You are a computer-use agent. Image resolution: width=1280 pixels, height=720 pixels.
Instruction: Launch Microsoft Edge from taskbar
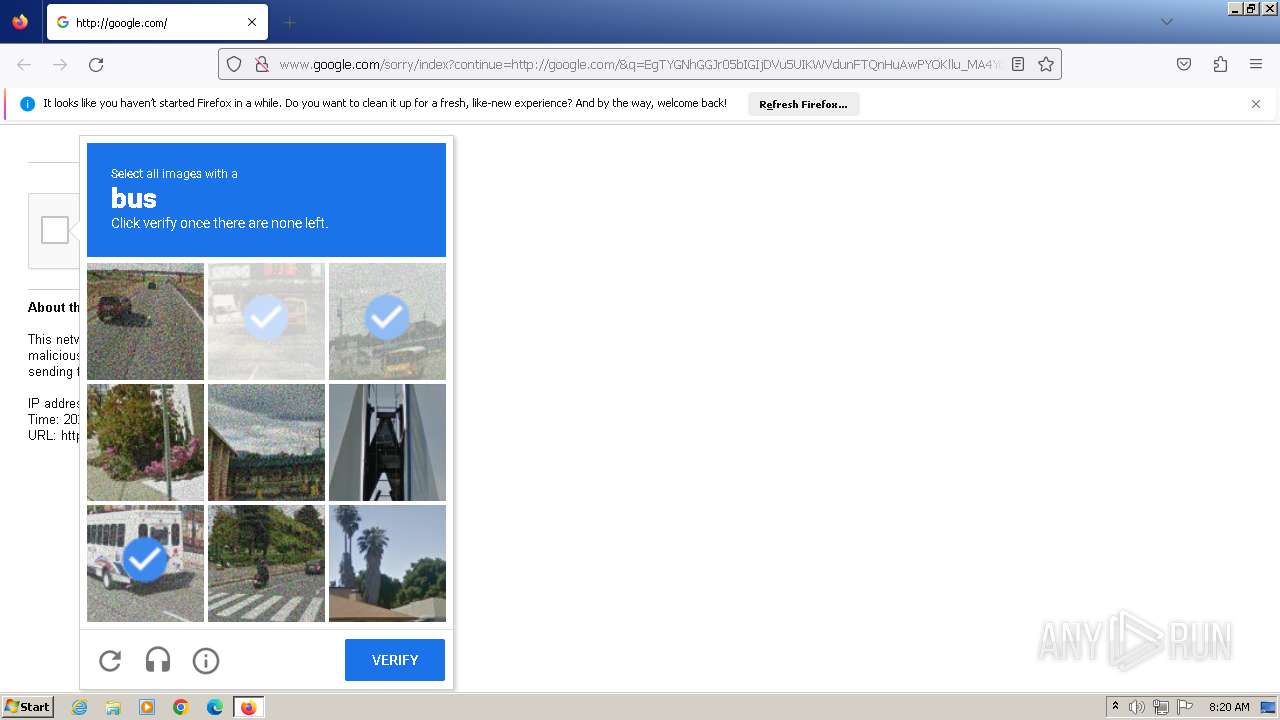tap(215, 707)
